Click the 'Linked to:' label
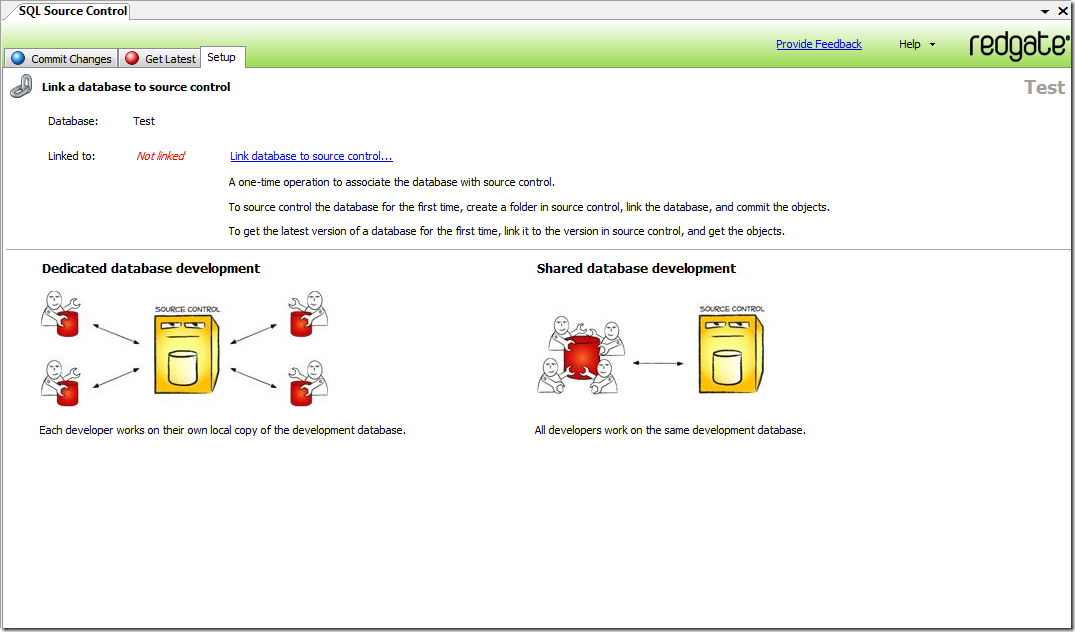The image size is (1075, 632). 71,156
